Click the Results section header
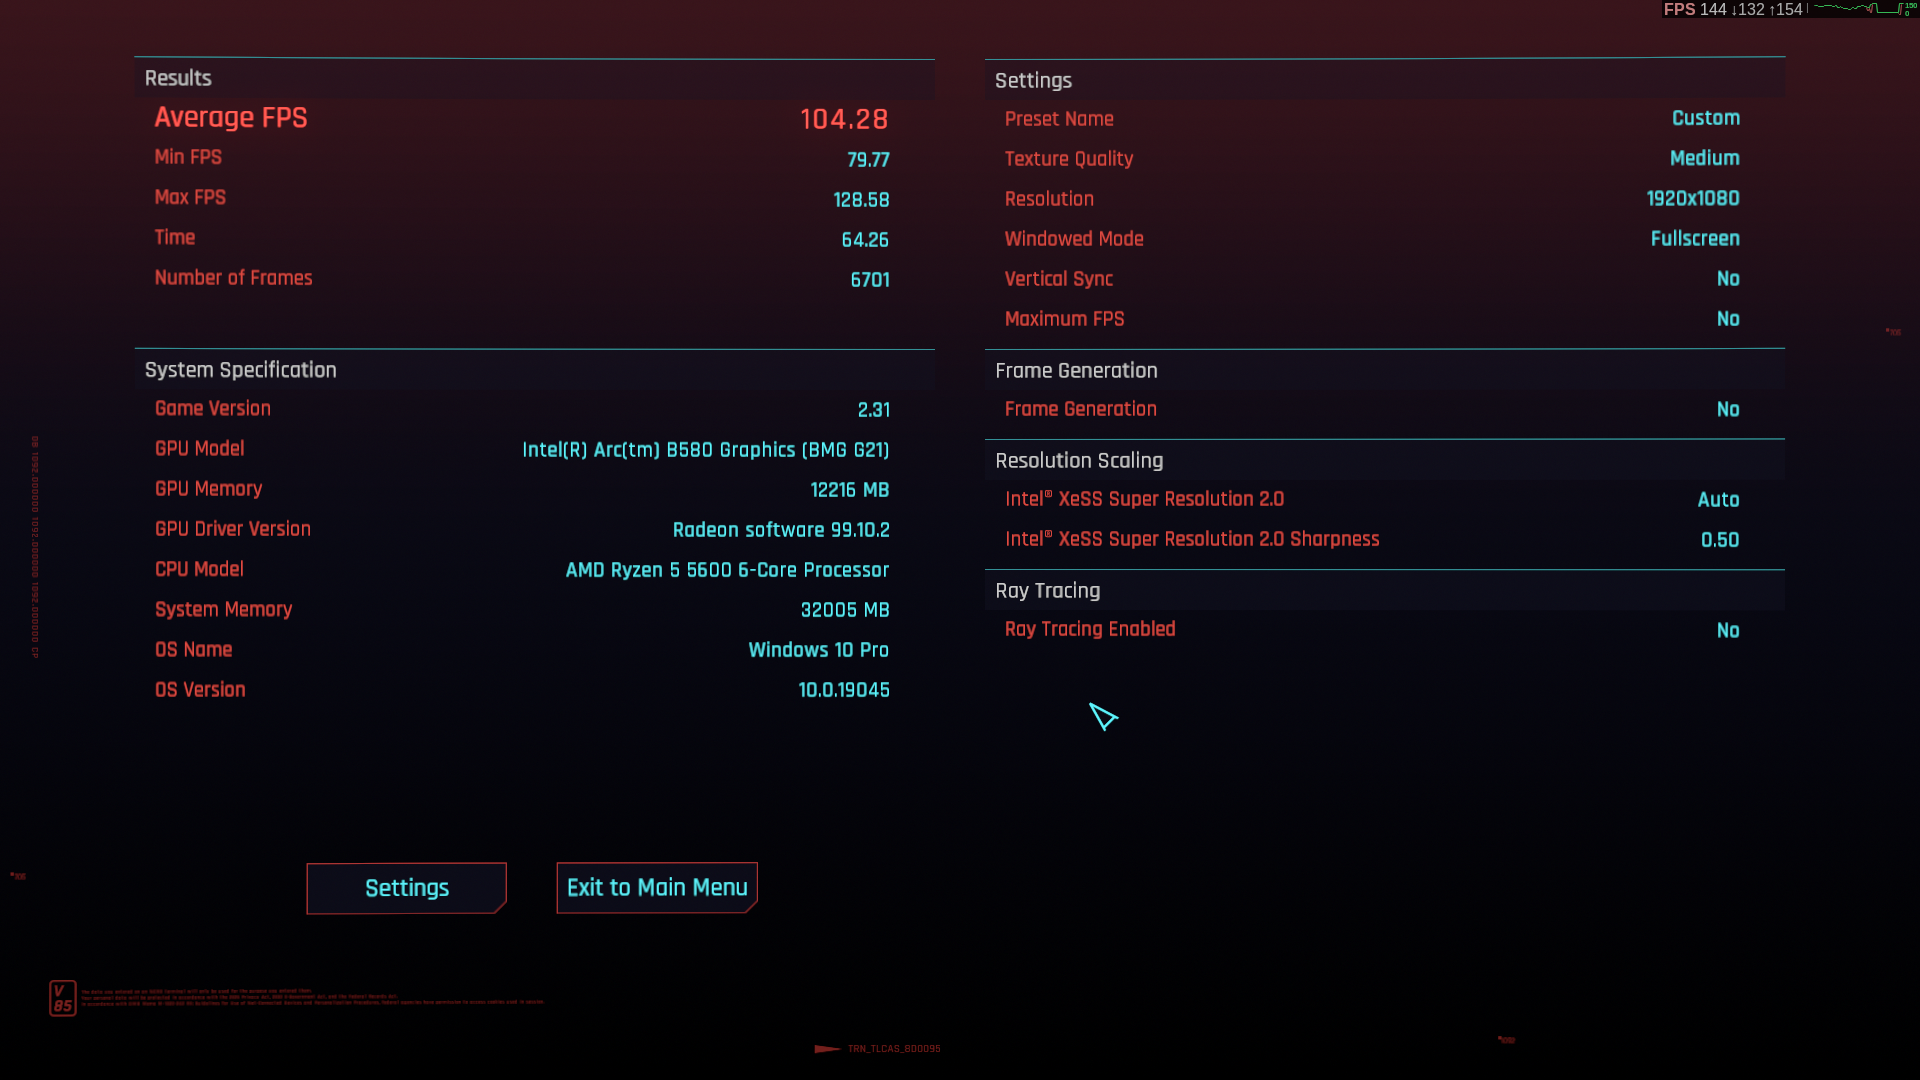The width and height of the screenshot is (1920, 1080). (x=178, y=78)
